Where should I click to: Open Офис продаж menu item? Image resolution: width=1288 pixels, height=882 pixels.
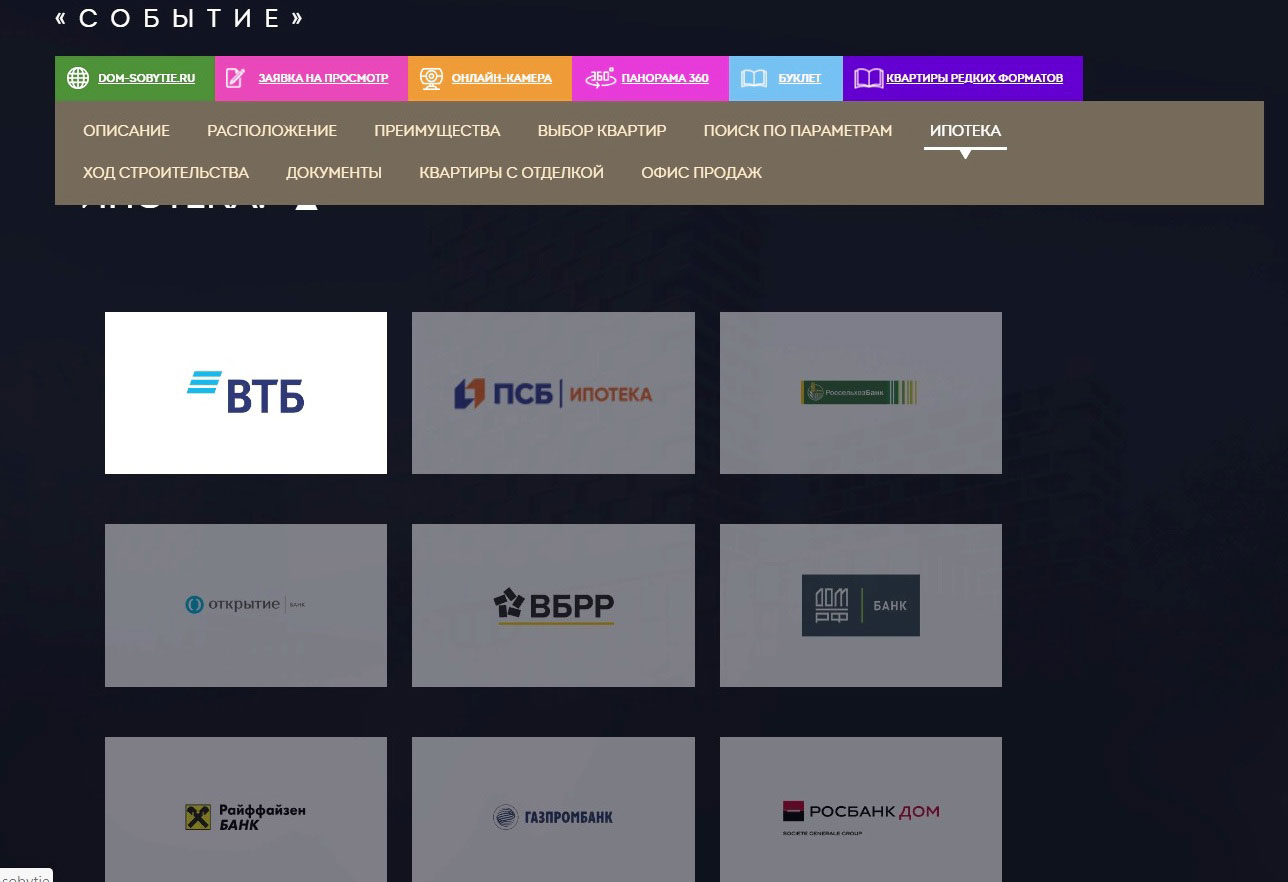[x=701, y=173]
